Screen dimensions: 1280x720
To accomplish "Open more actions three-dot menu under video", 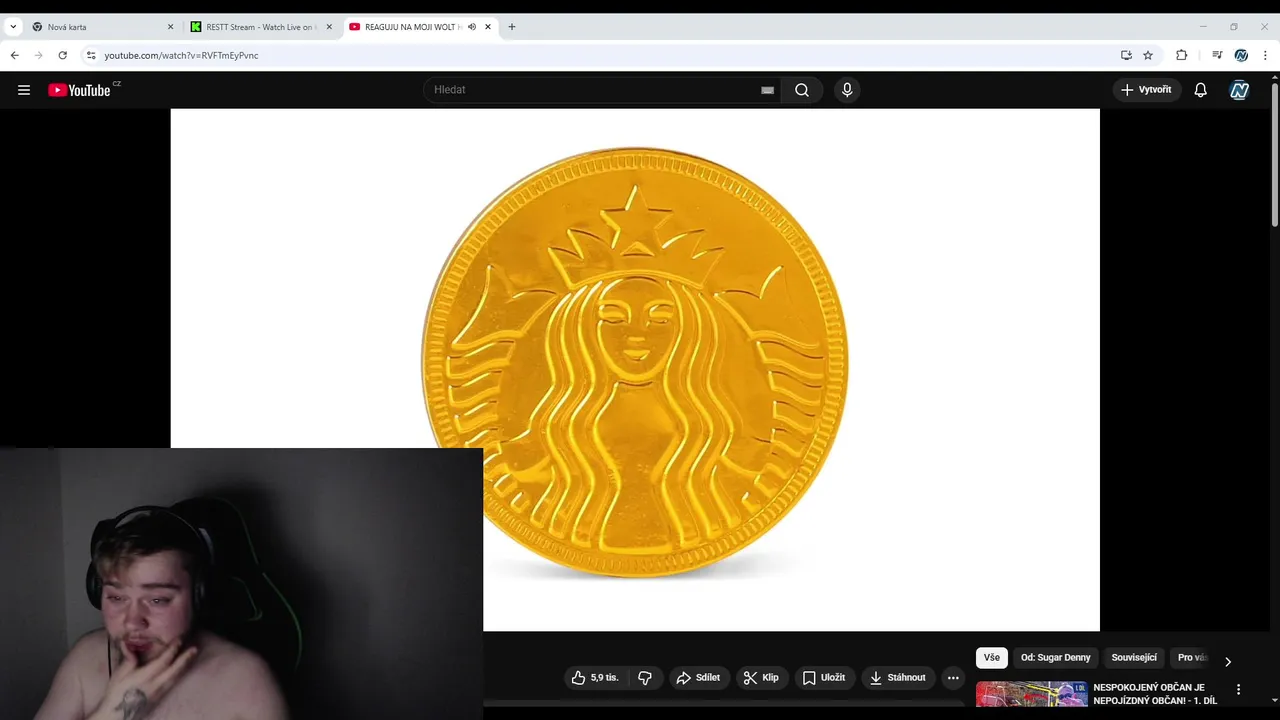I will click(x=953, y=678).
